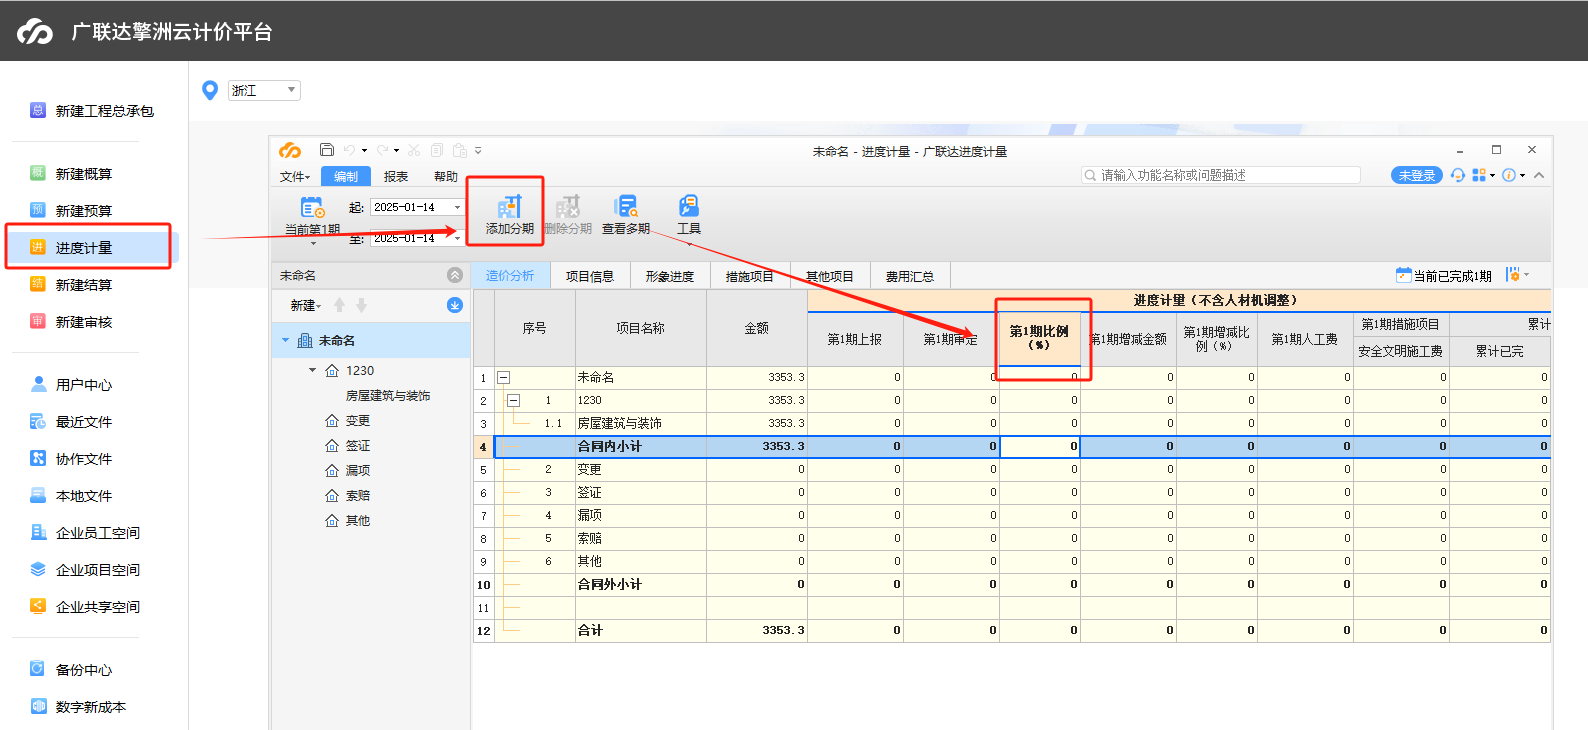Click the 删除分期 delete period icon
The image size is (1588, 730).
[568, 207]
